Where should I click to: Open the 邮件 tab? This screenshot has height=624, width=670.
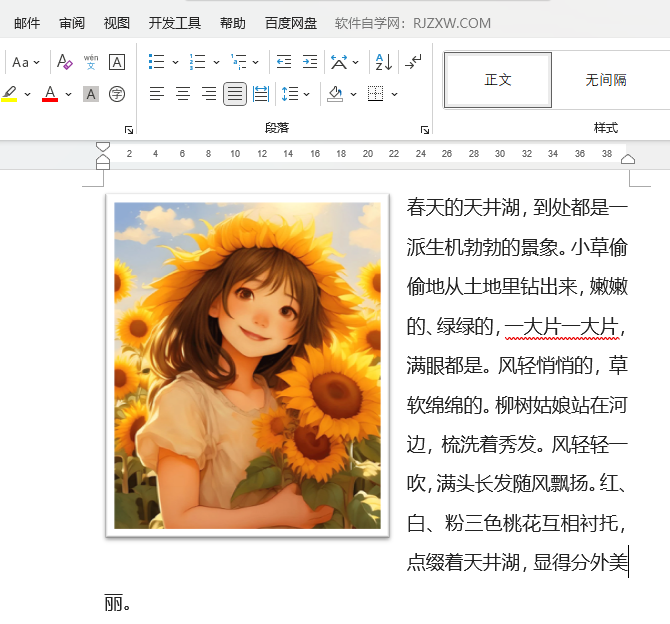(27, 23)
